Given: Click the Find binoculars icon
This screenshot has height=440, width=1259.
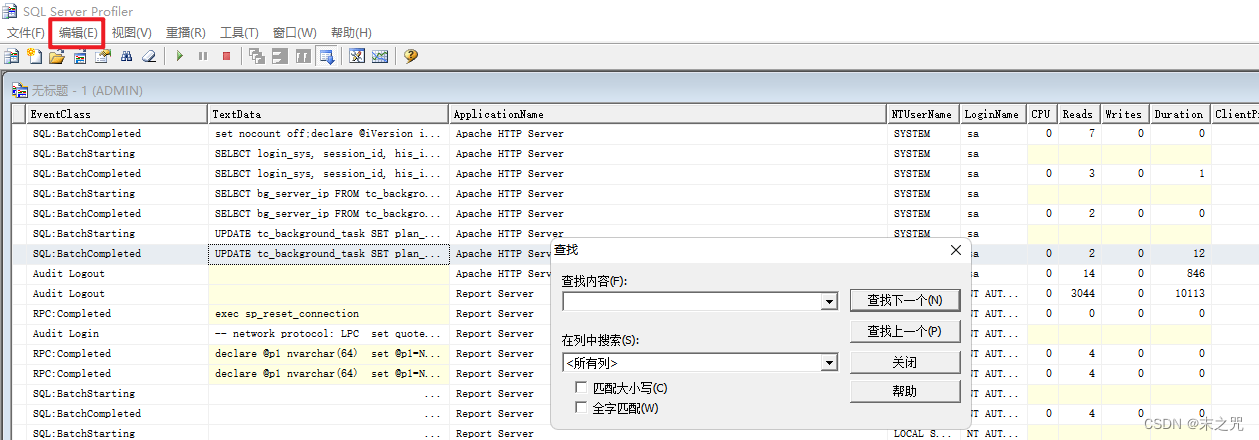Looking at the screenshot, I should (x=127, y=56).
